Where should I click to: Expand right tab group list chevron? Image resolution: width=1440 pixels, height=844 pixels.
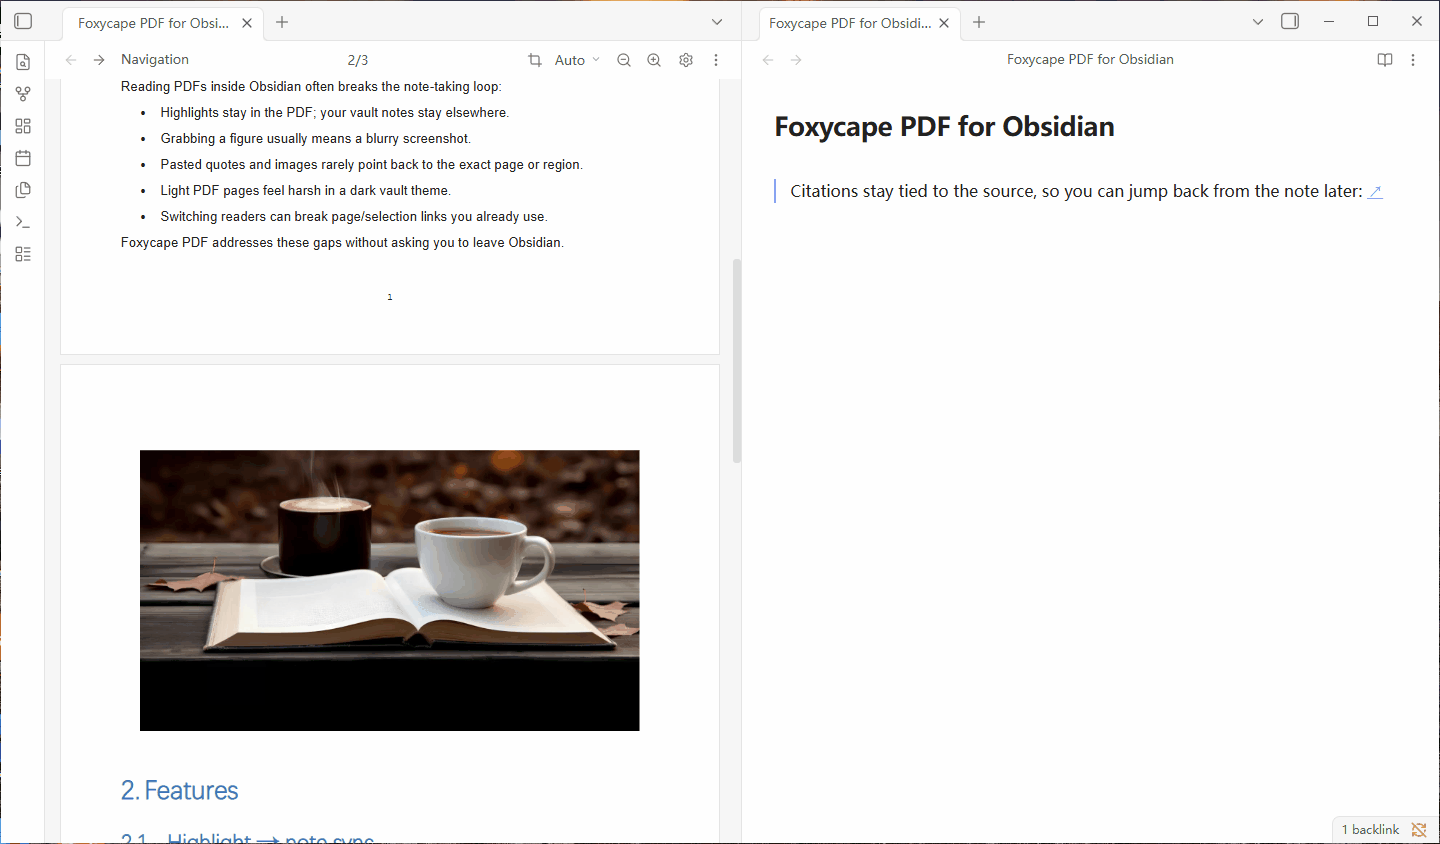[1258, 22]
